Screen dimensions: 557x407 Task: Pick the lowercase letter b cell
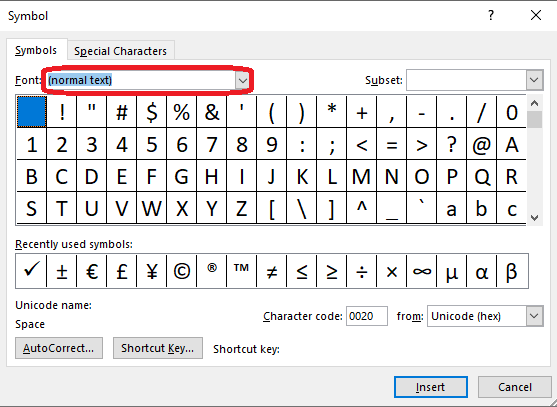(481, 208)
